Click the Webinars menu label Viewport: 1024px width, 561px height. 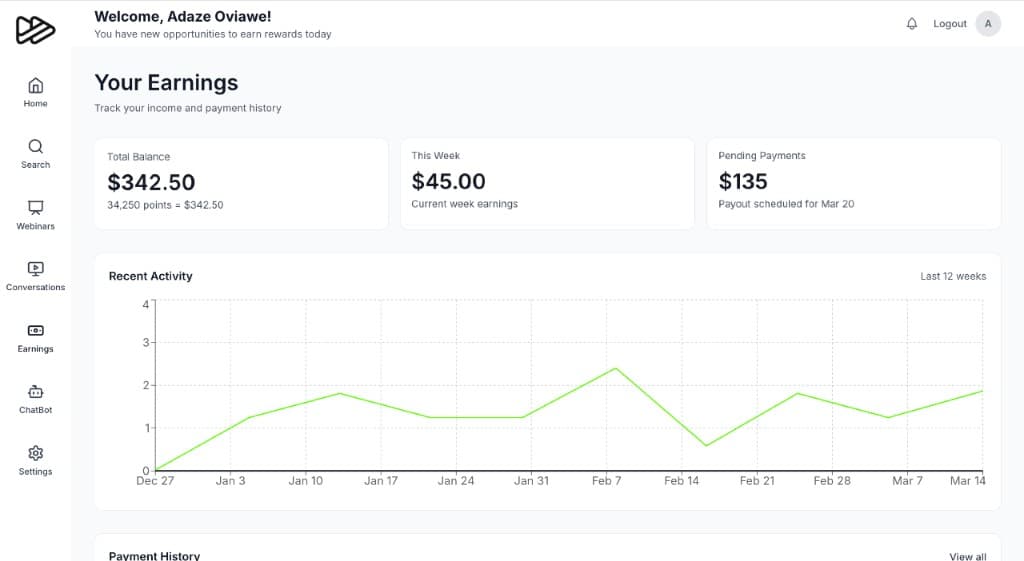35,226
